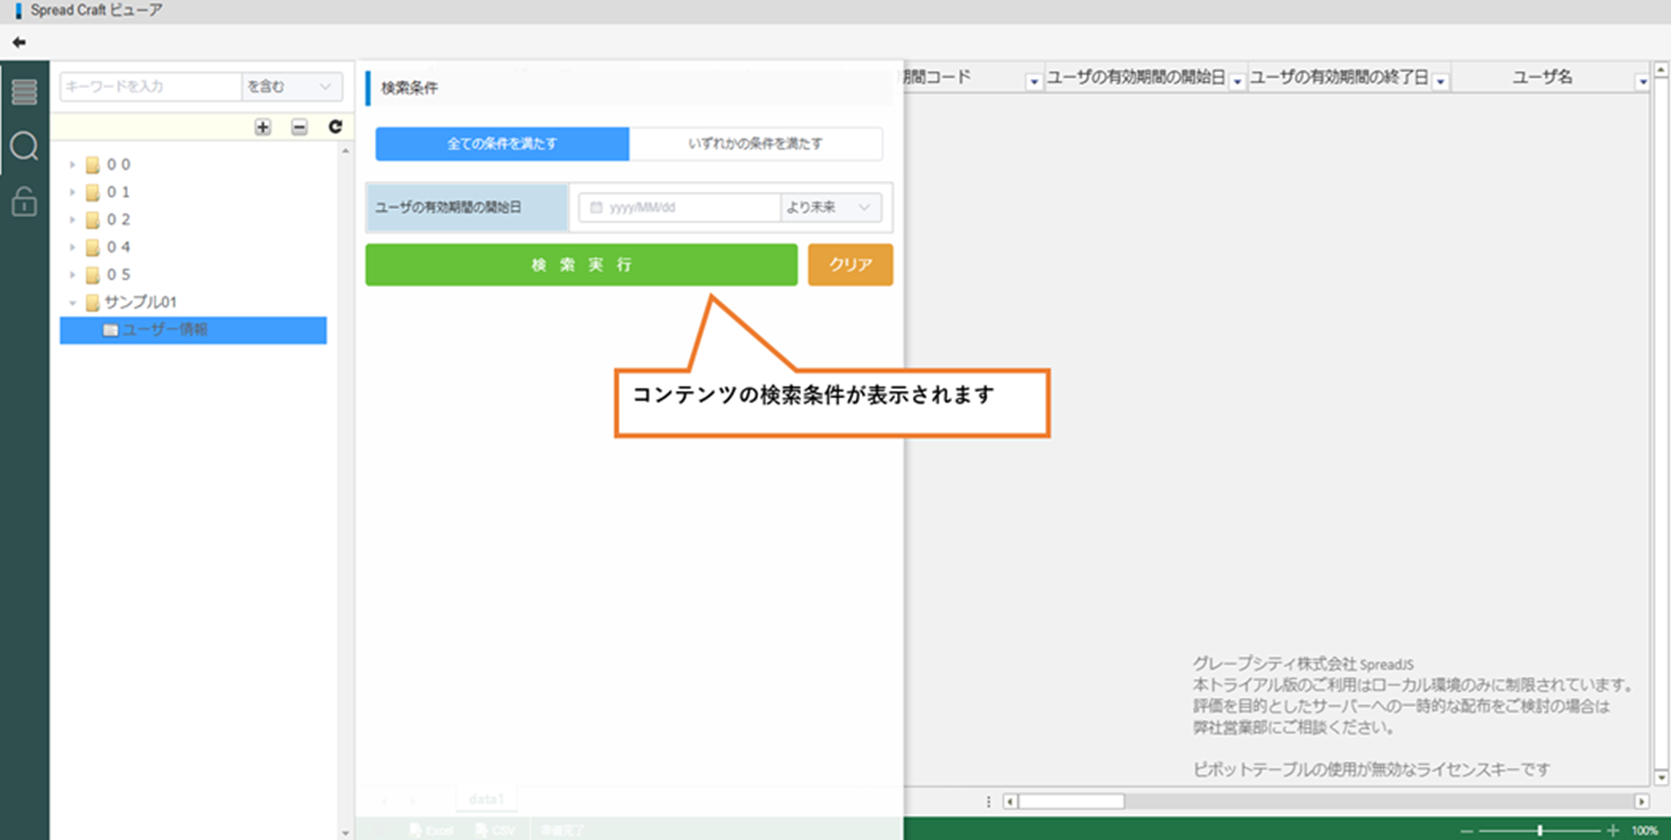Expand the 0 0 folder
Viewport: 1671px width, 840px height.
[x=72, y=165]
